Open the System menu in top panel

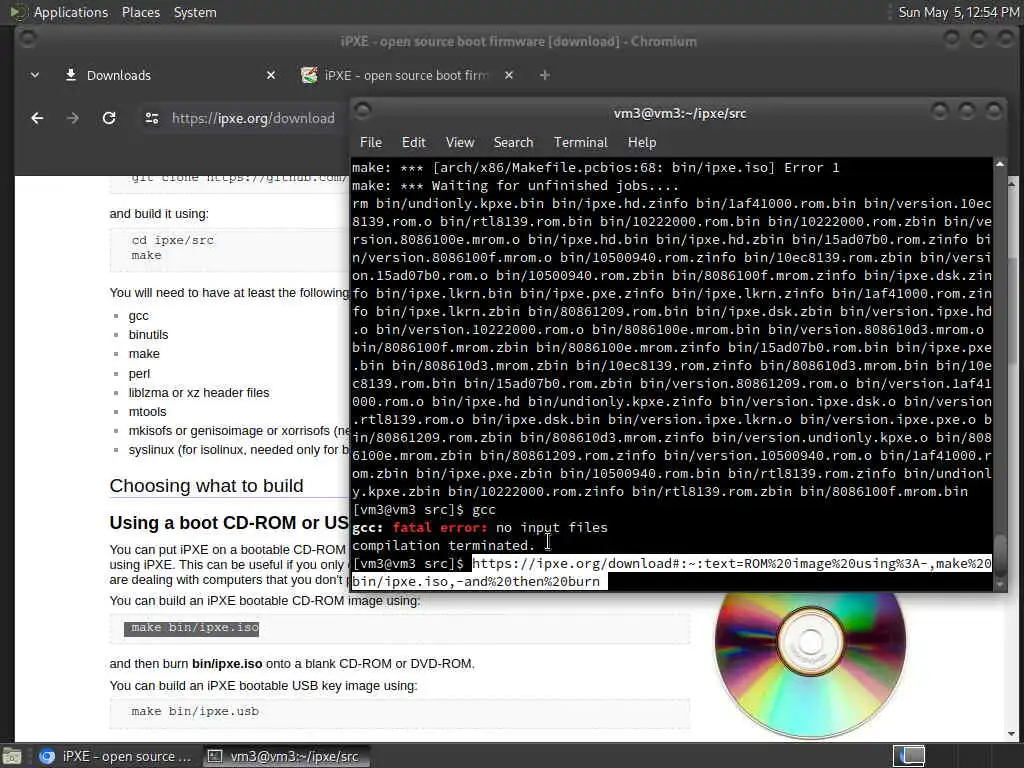coord(195,12)
